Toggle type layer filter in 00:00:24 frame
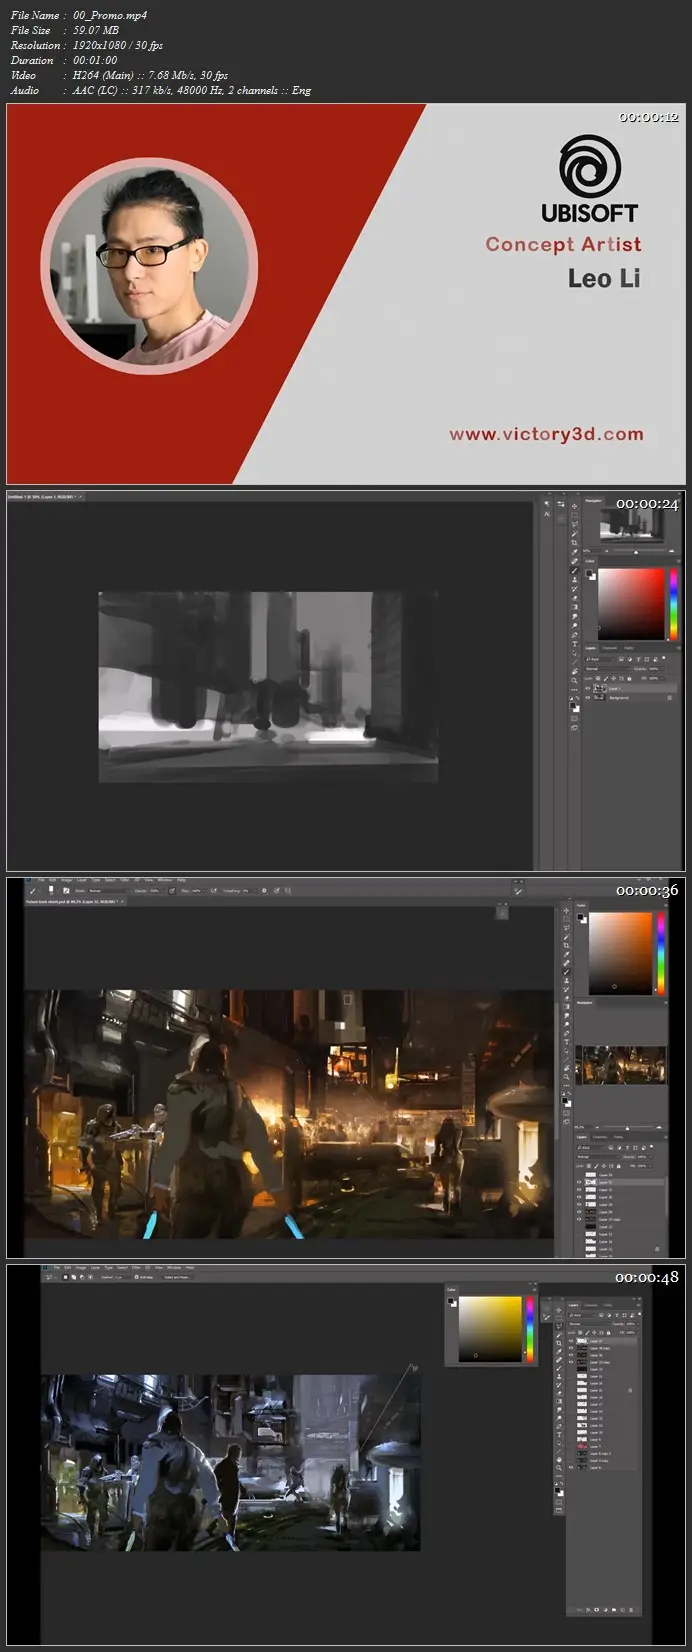Viewport: 692px width, 1652px height. click(638, 659)
